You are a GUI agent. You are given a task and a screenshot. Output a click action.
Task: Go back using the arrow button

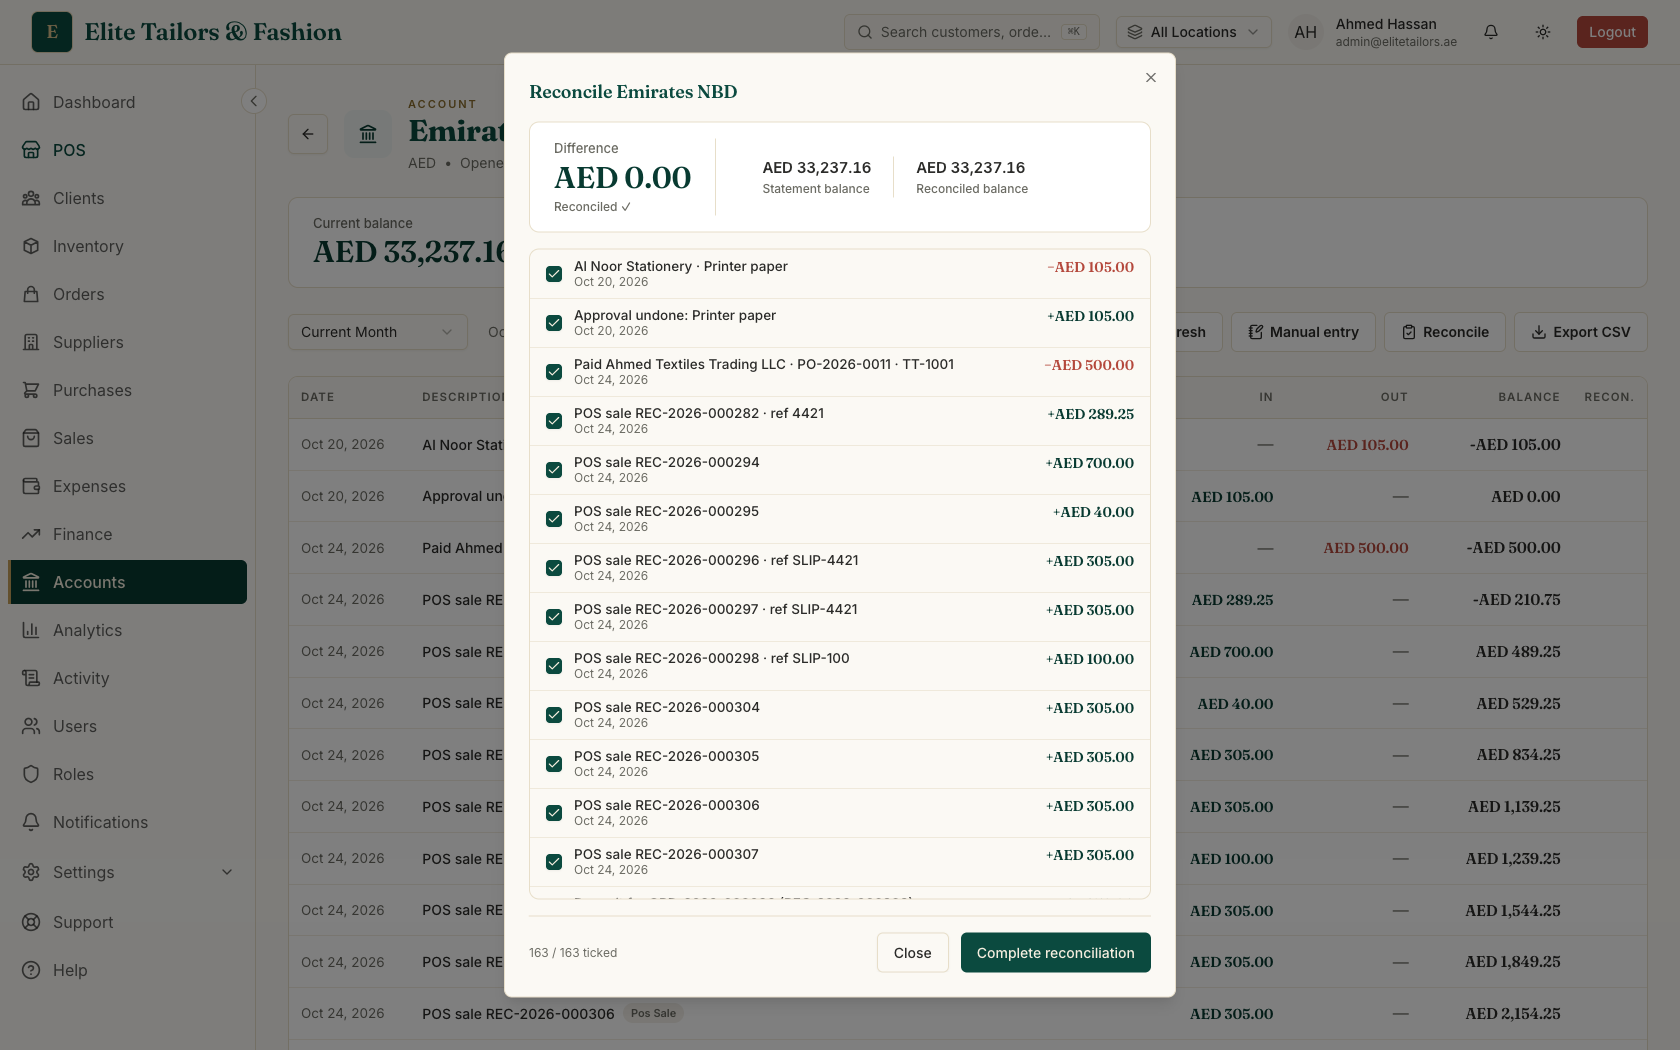coord(308,134)
